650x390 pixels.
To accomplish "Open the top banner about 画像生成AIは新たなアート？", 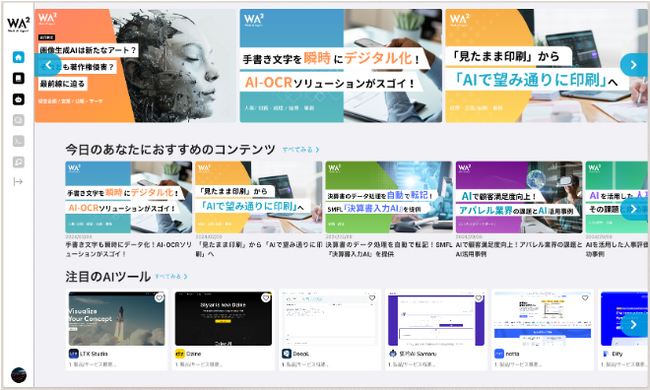I will [135, 65].
